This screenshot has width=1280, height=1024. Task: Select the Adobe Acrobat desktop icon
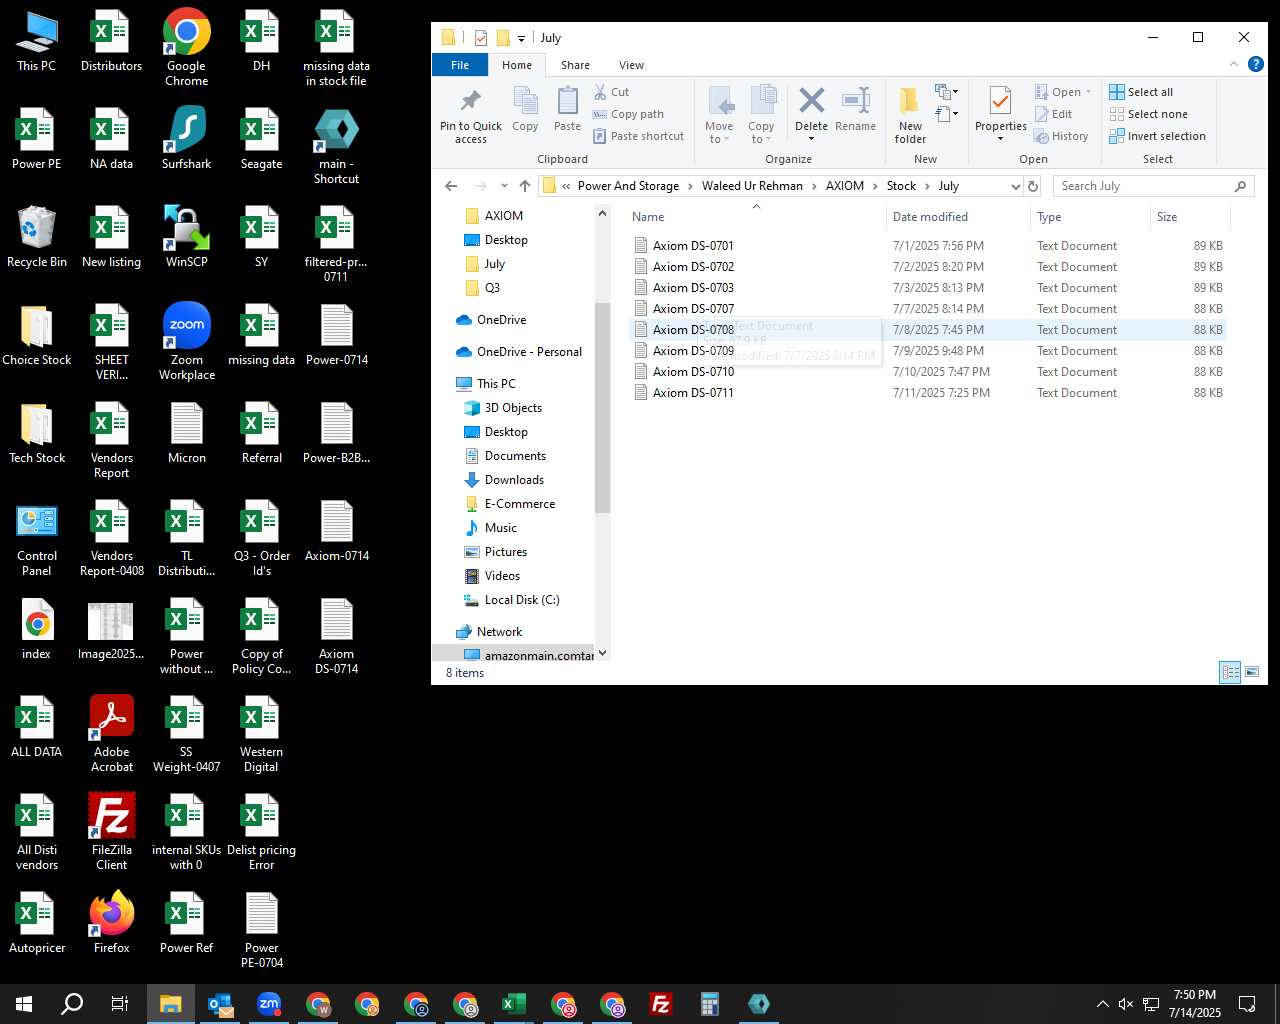click(112, 734)
